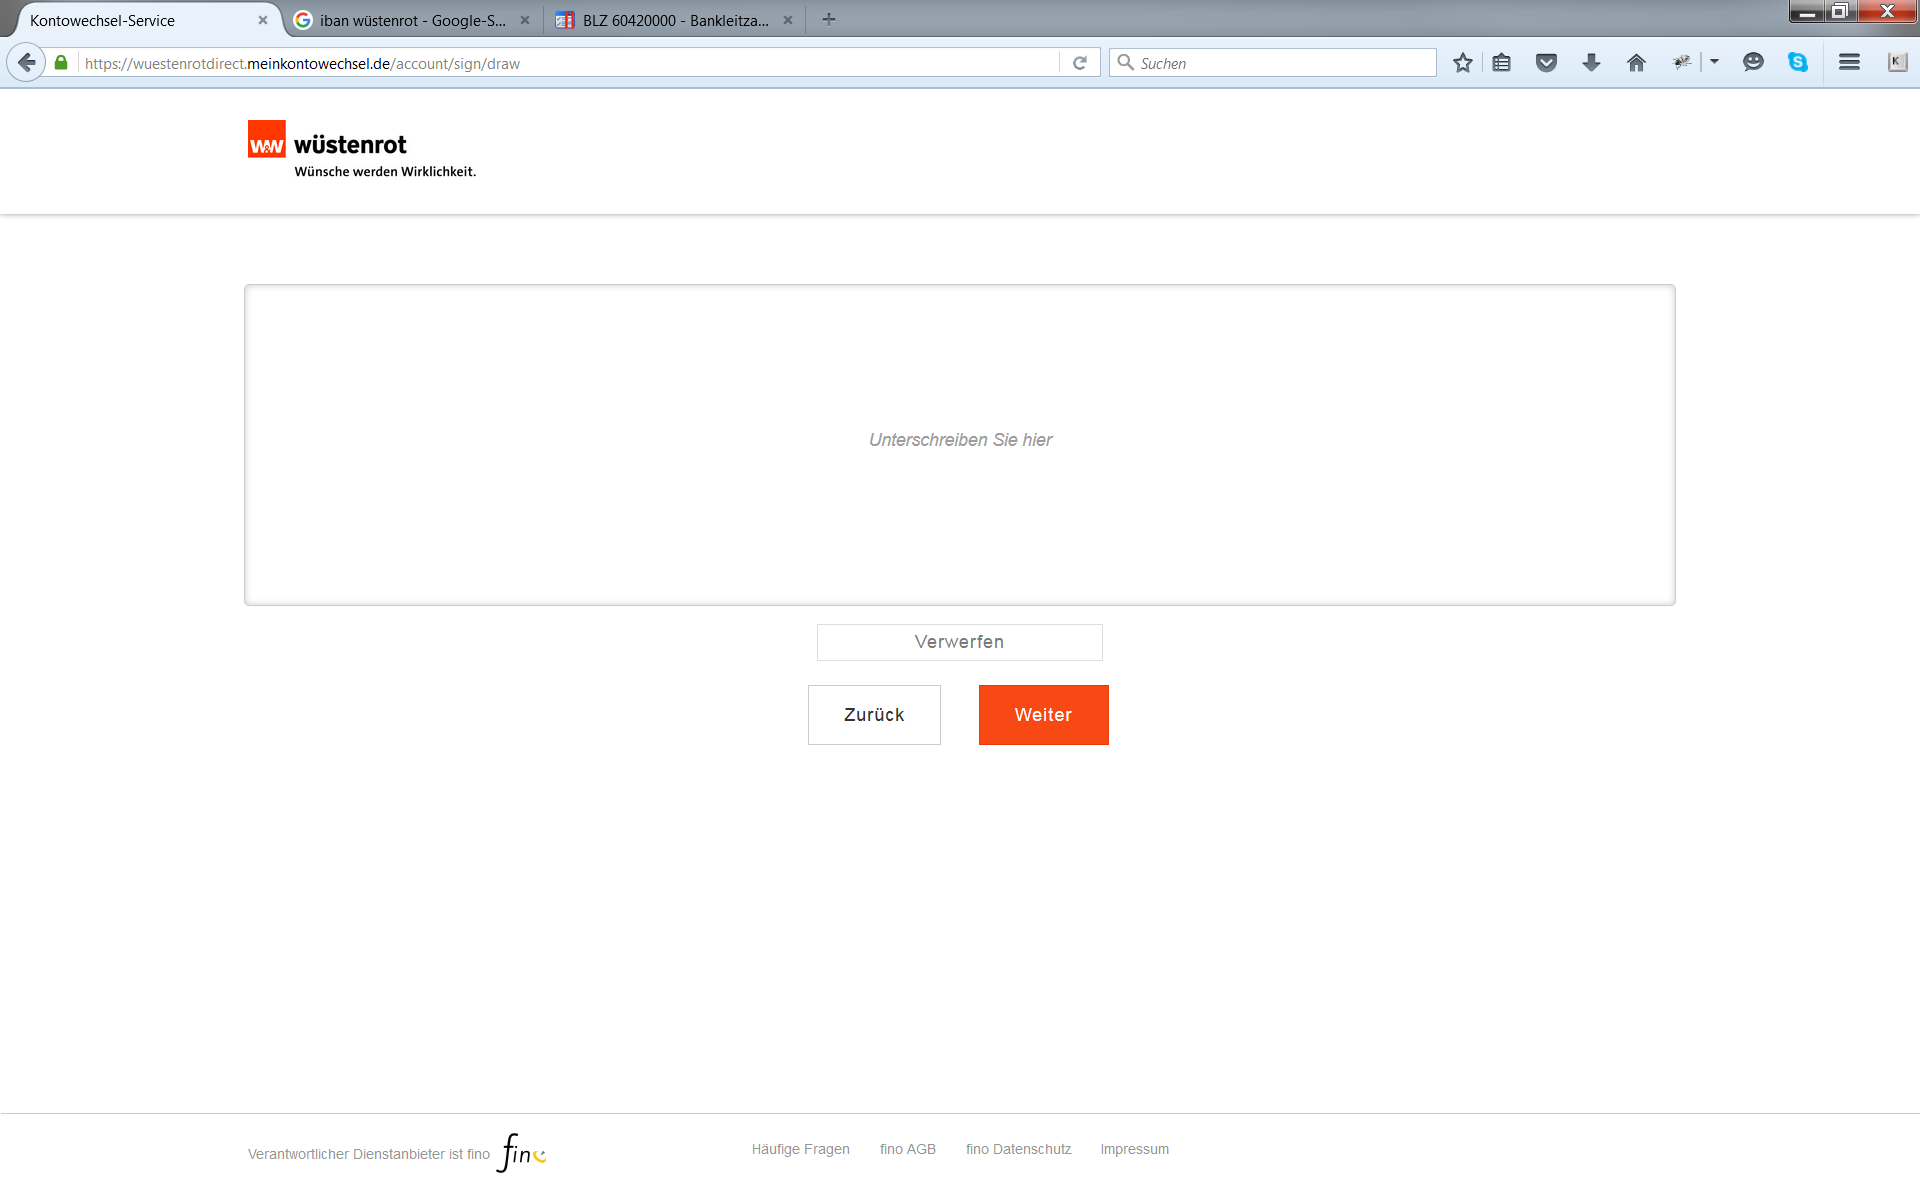
Task: Switch to iban wüstenrot Google tab
Action: coord(412,20)
